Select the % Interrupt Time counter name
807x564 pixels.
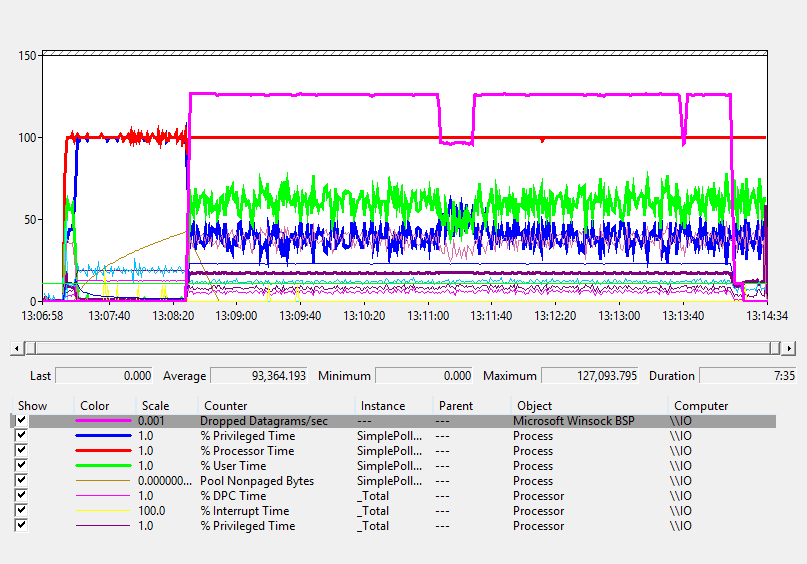click(x=244, y=511)
